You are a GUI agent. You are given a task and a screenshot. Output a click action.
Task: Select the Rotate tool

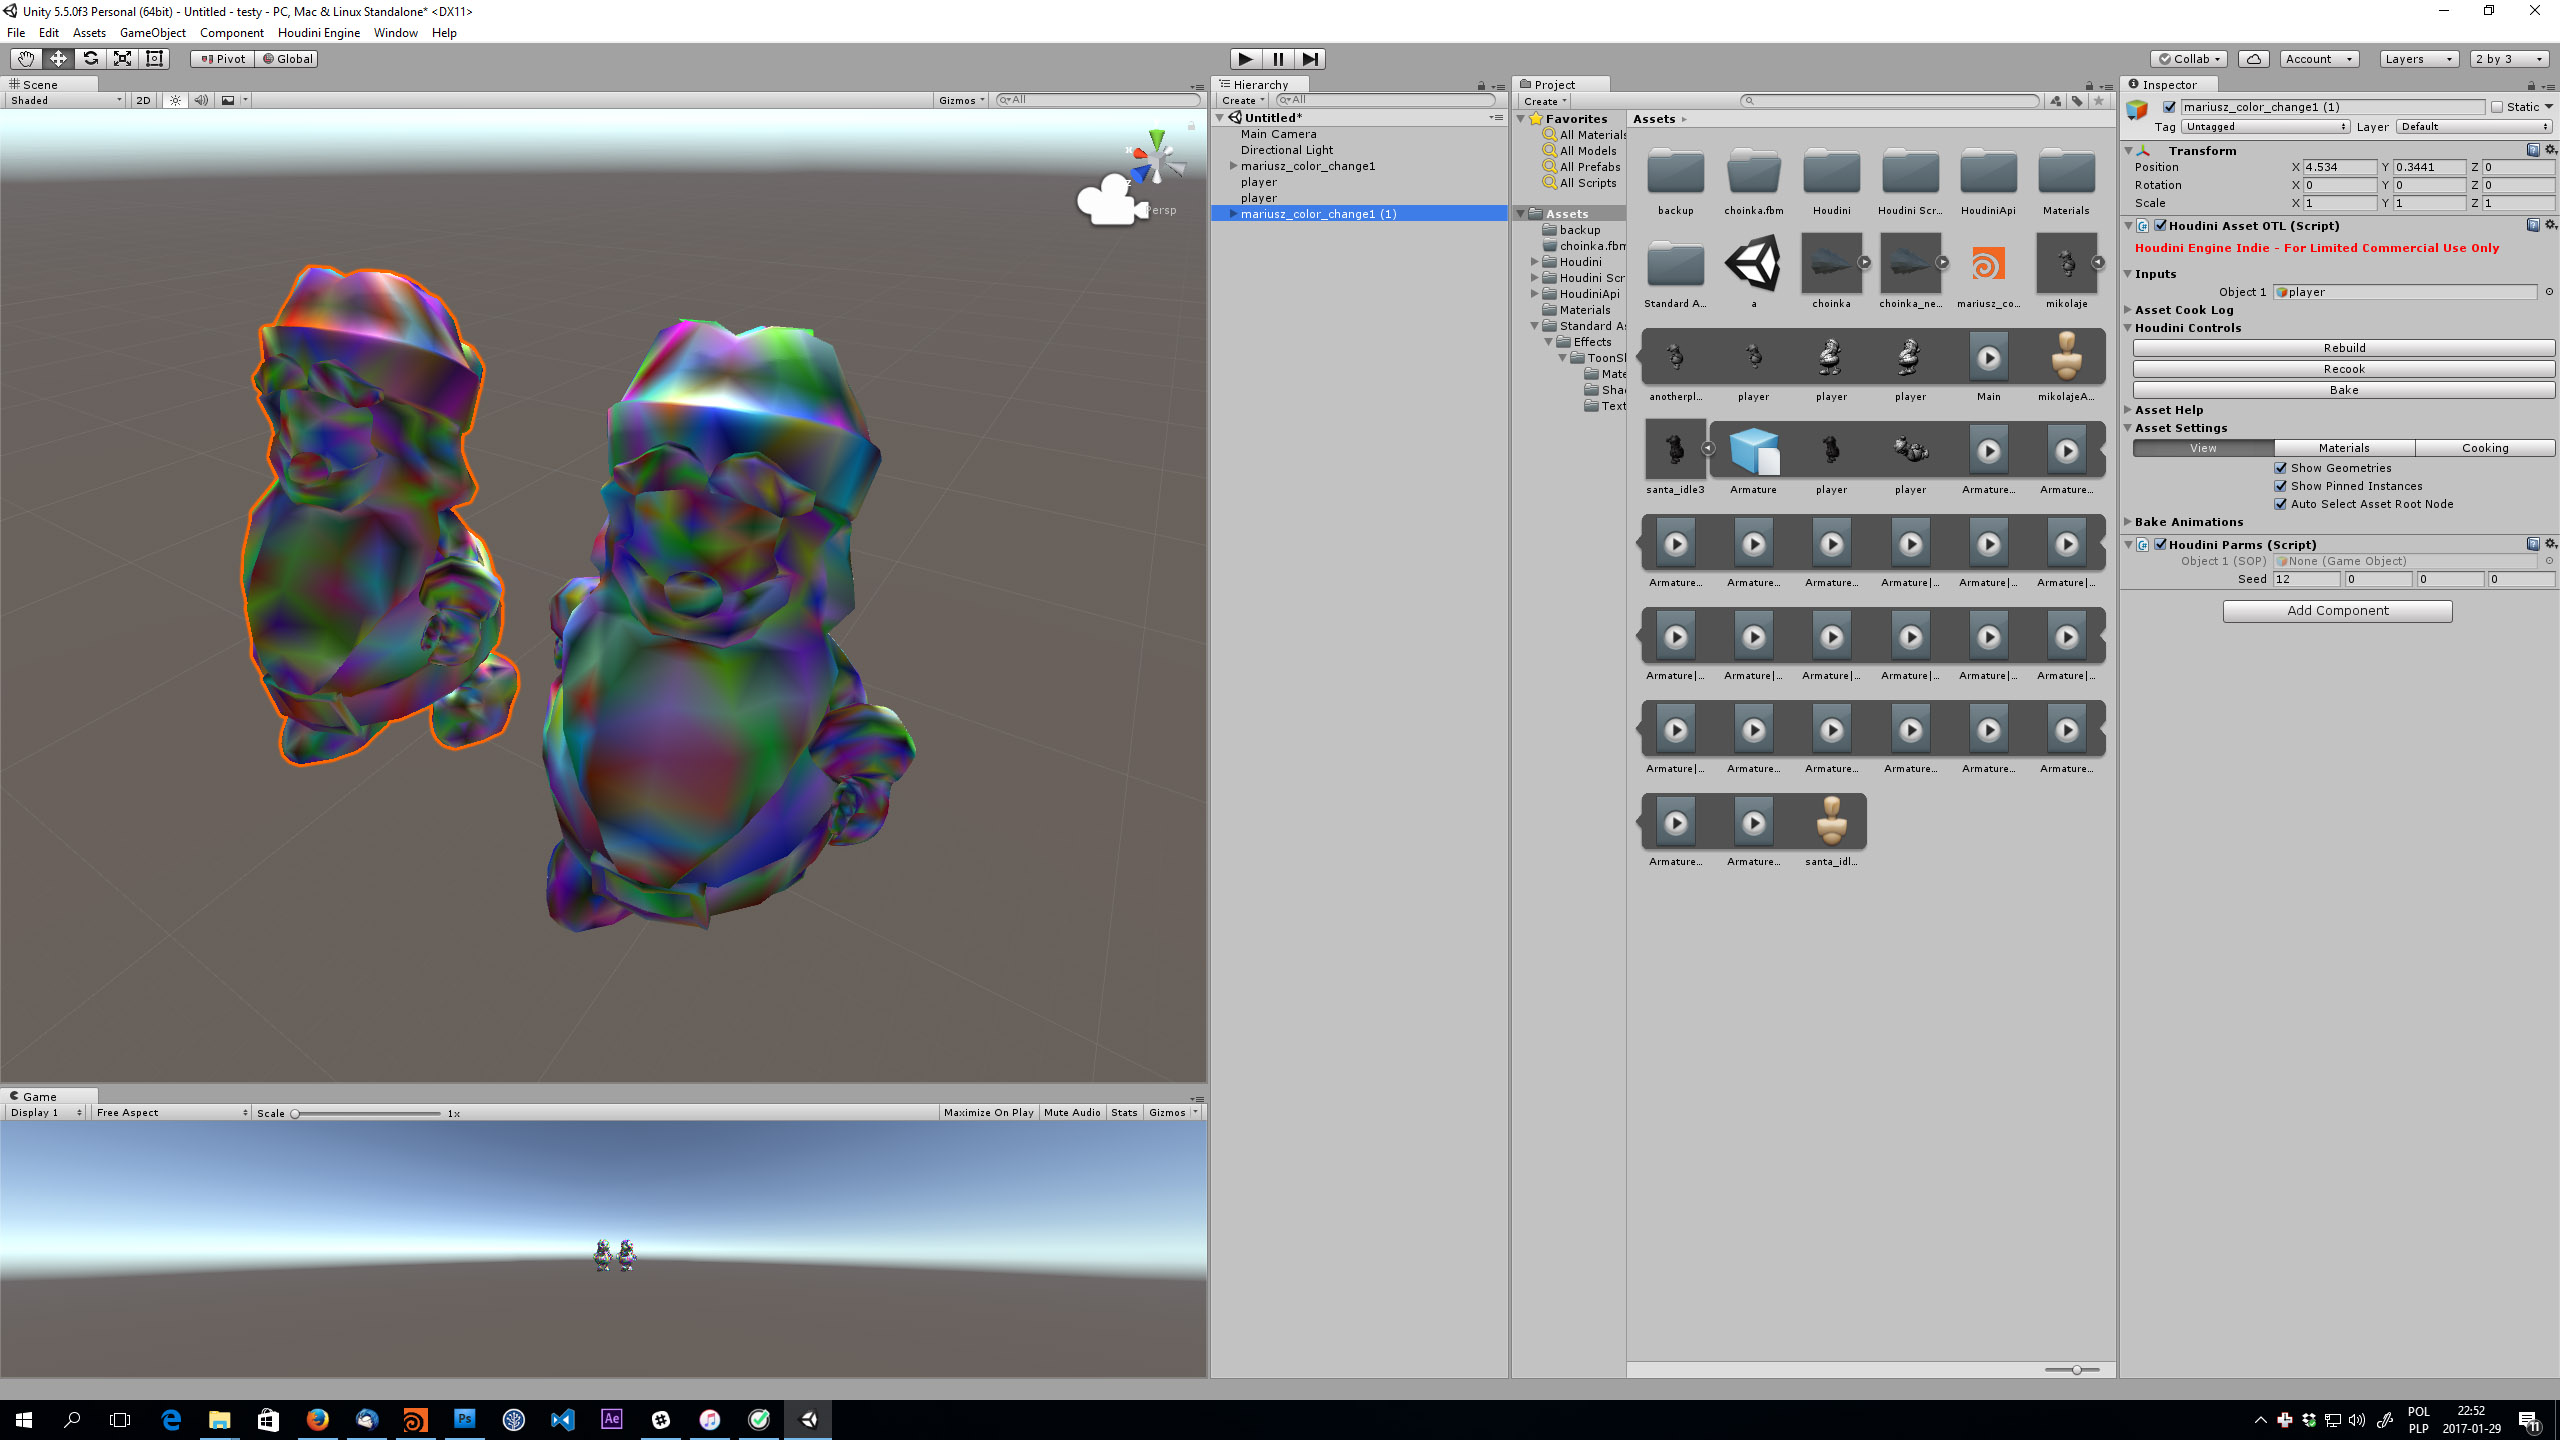click(x=90, y=58)
